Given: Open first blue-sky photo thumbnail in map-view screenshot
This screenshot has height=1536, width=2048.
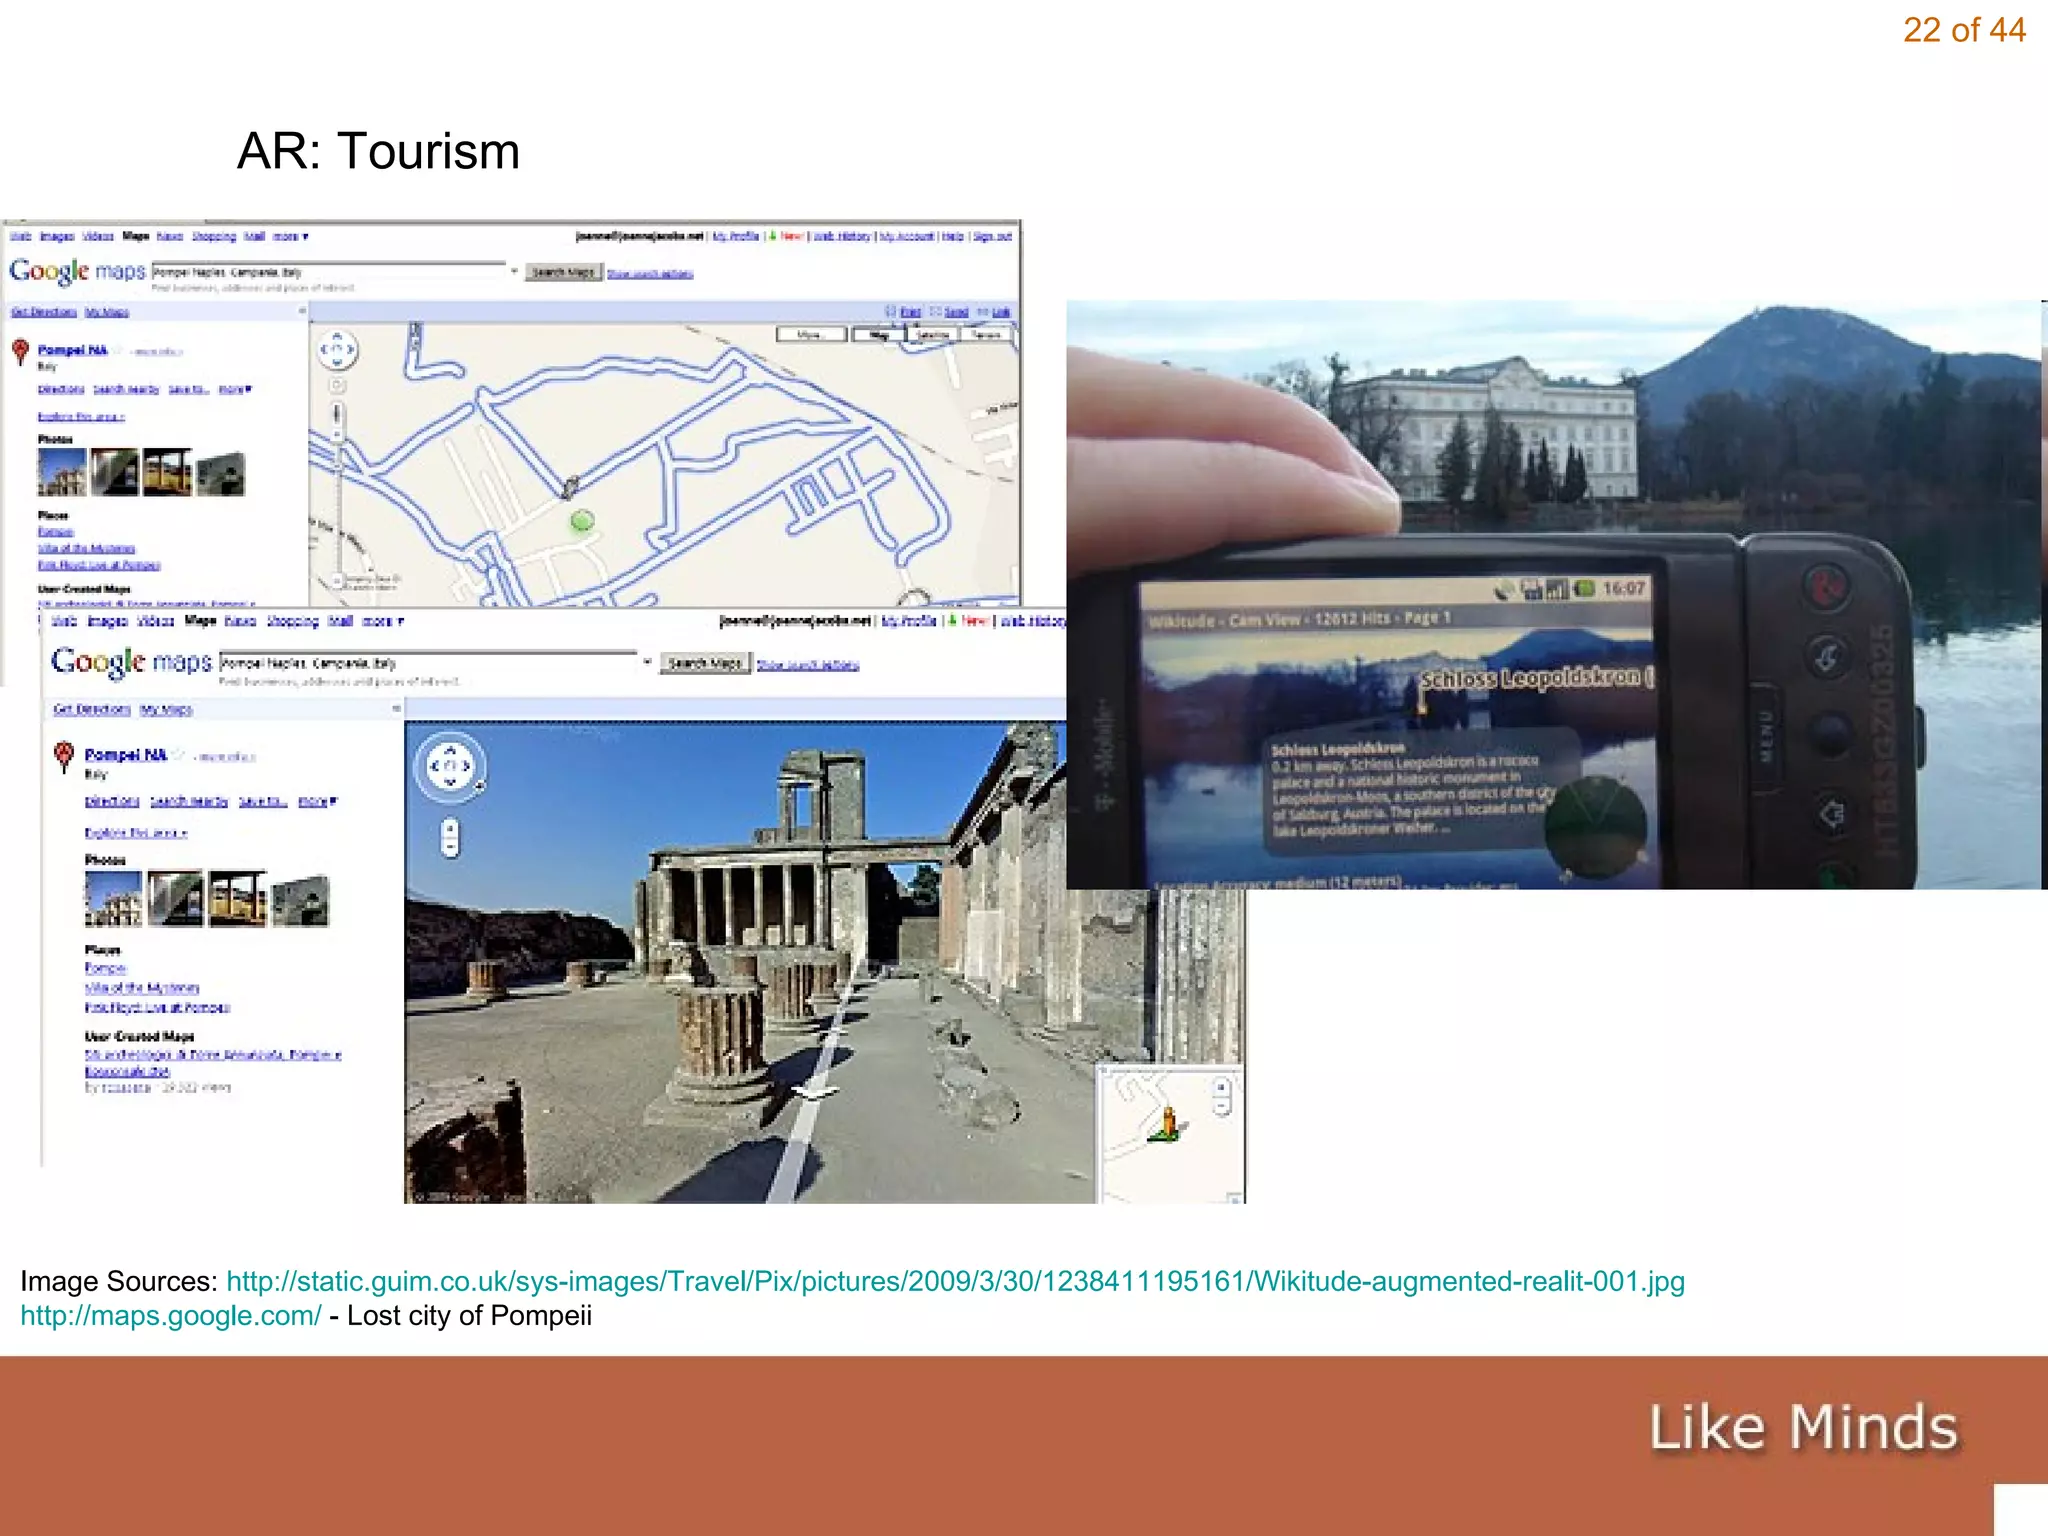Looking at the screenshot, I should [62, 472].
